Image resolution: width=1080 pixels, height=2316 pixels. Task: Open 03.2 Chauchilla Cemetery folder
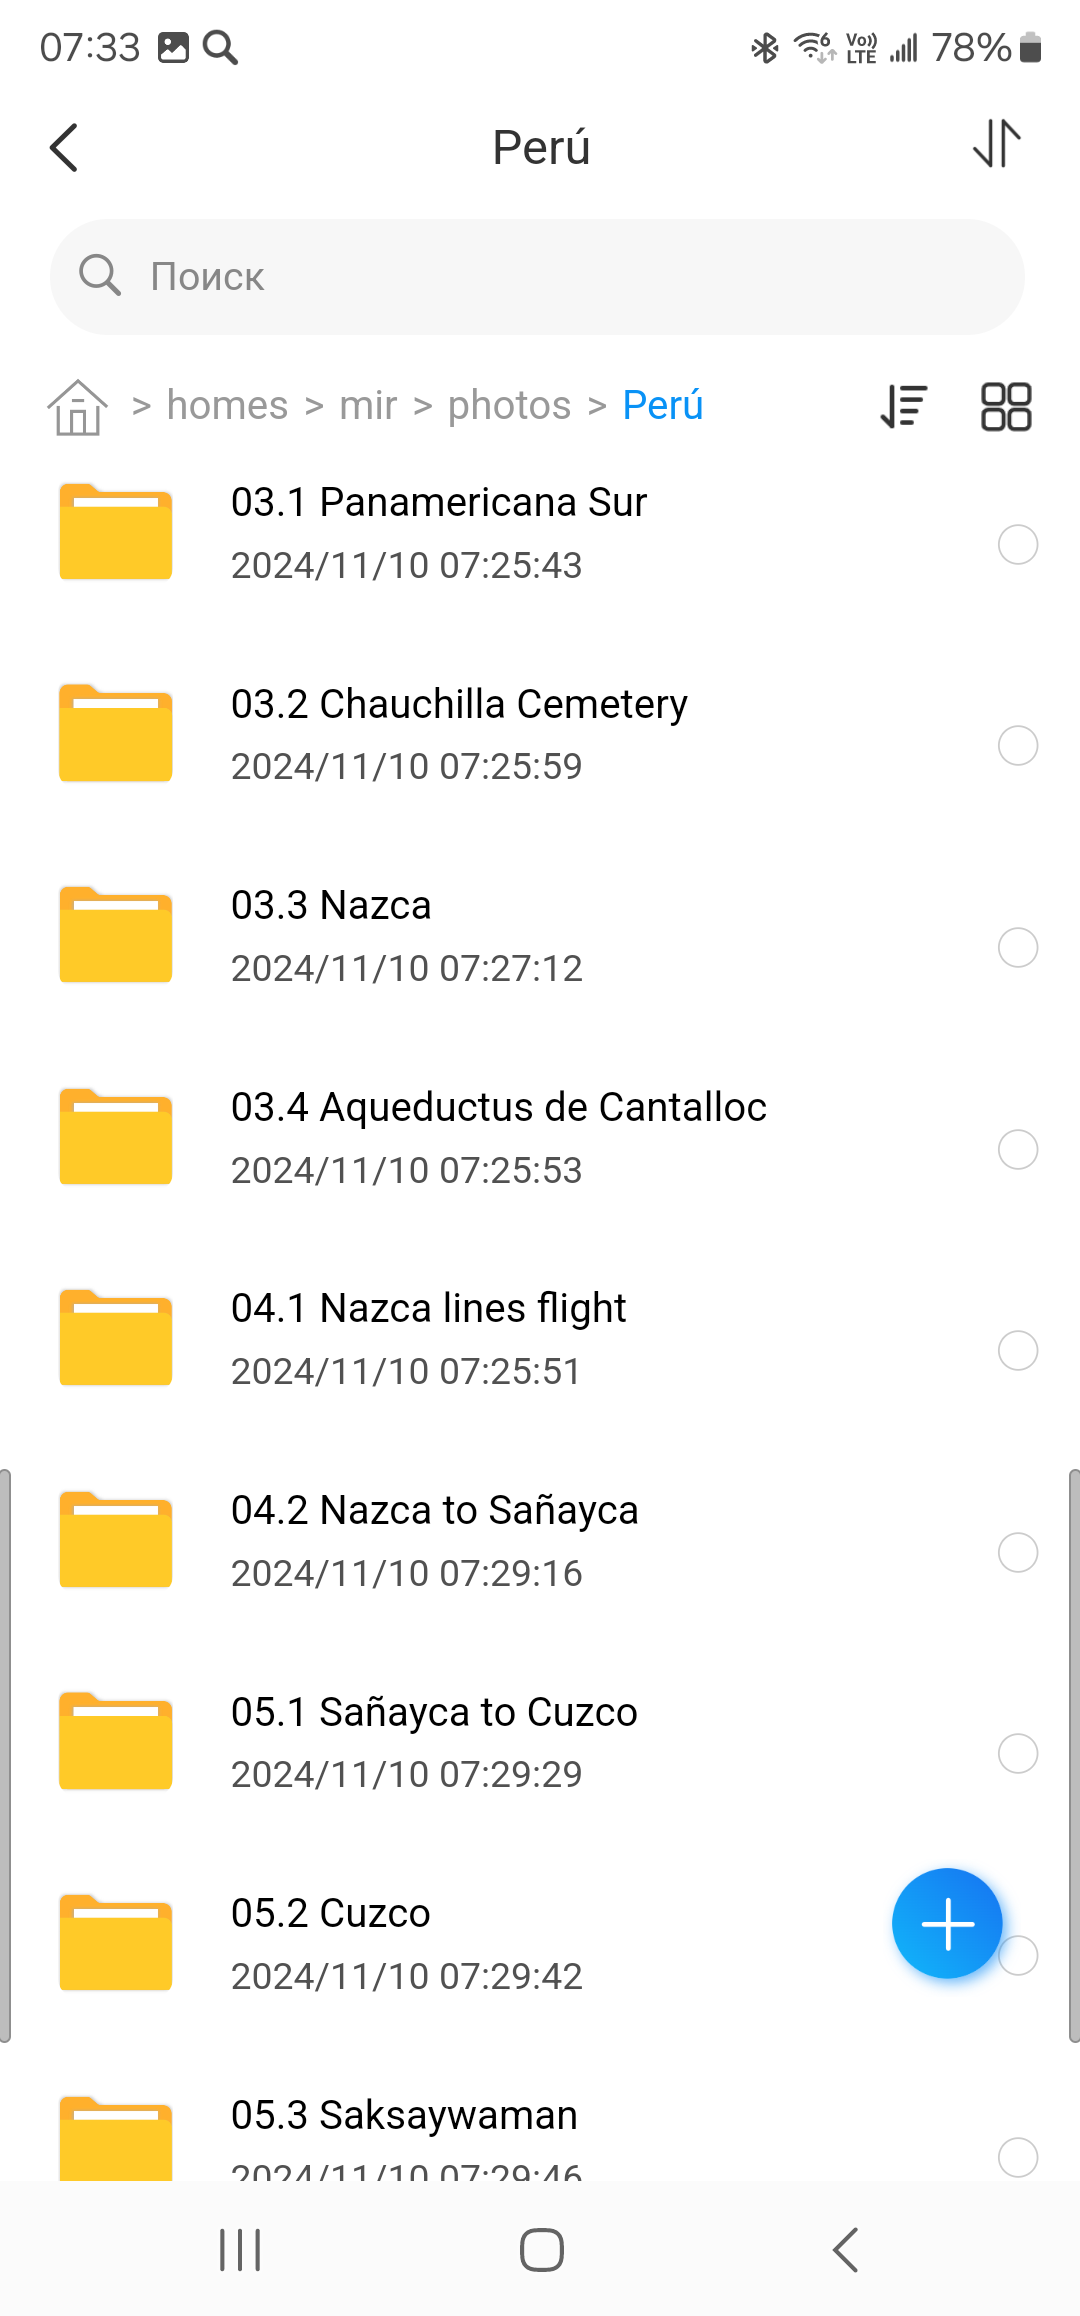coord(459,705)
